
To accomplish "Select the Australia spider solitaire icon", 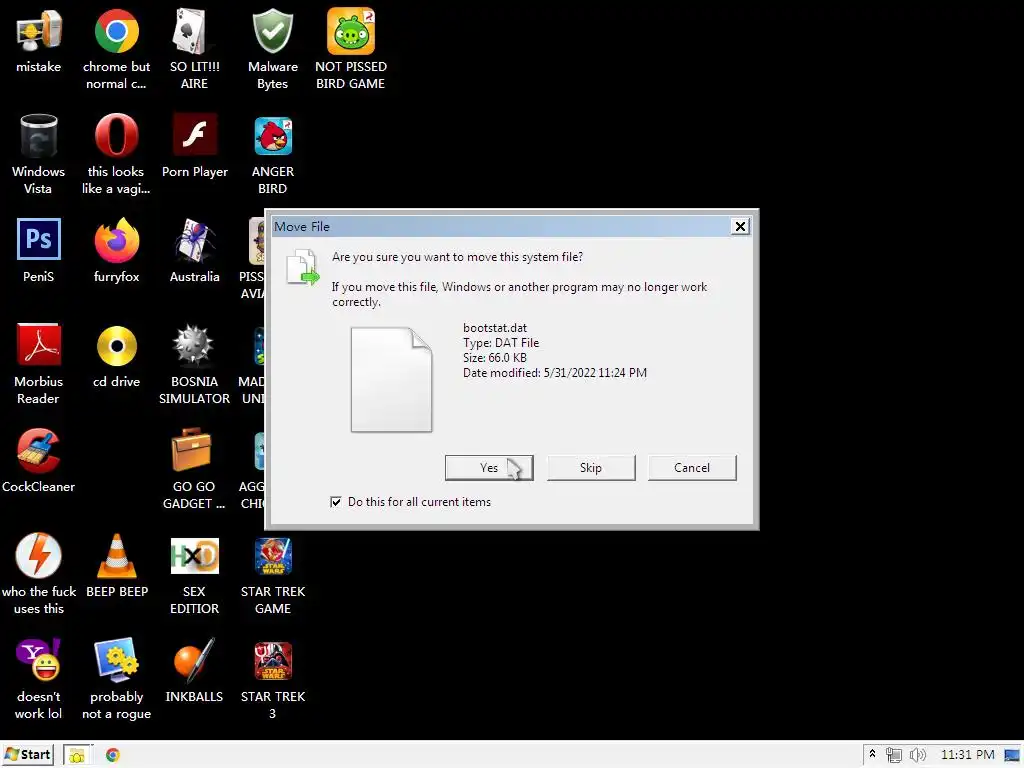I will [x=195, y=240].
